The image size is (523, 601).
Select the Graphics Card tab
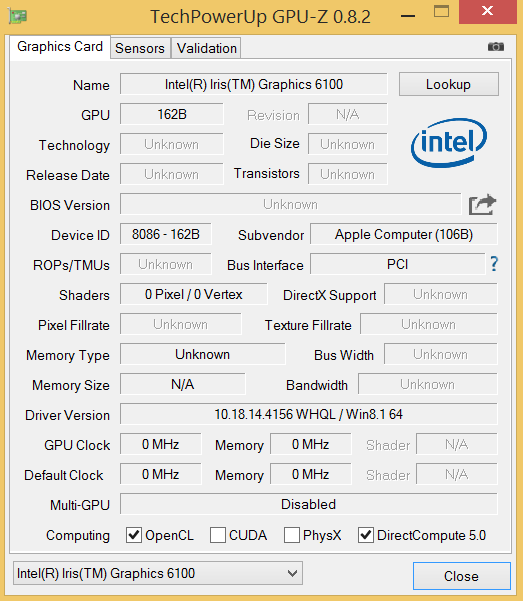pos(60,47)
